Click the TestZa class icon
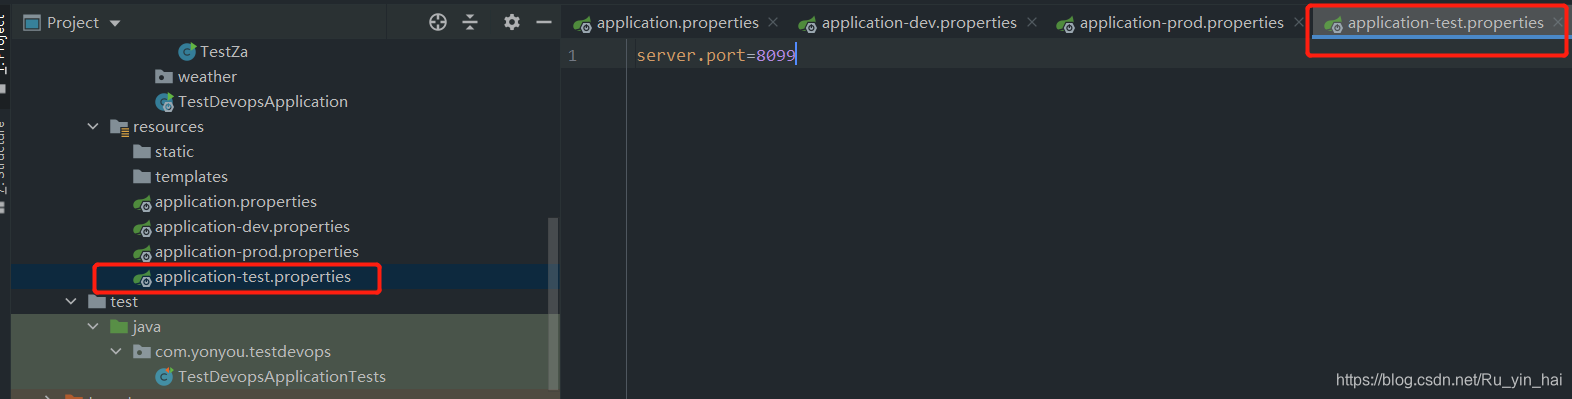 [x=187, y=51]
